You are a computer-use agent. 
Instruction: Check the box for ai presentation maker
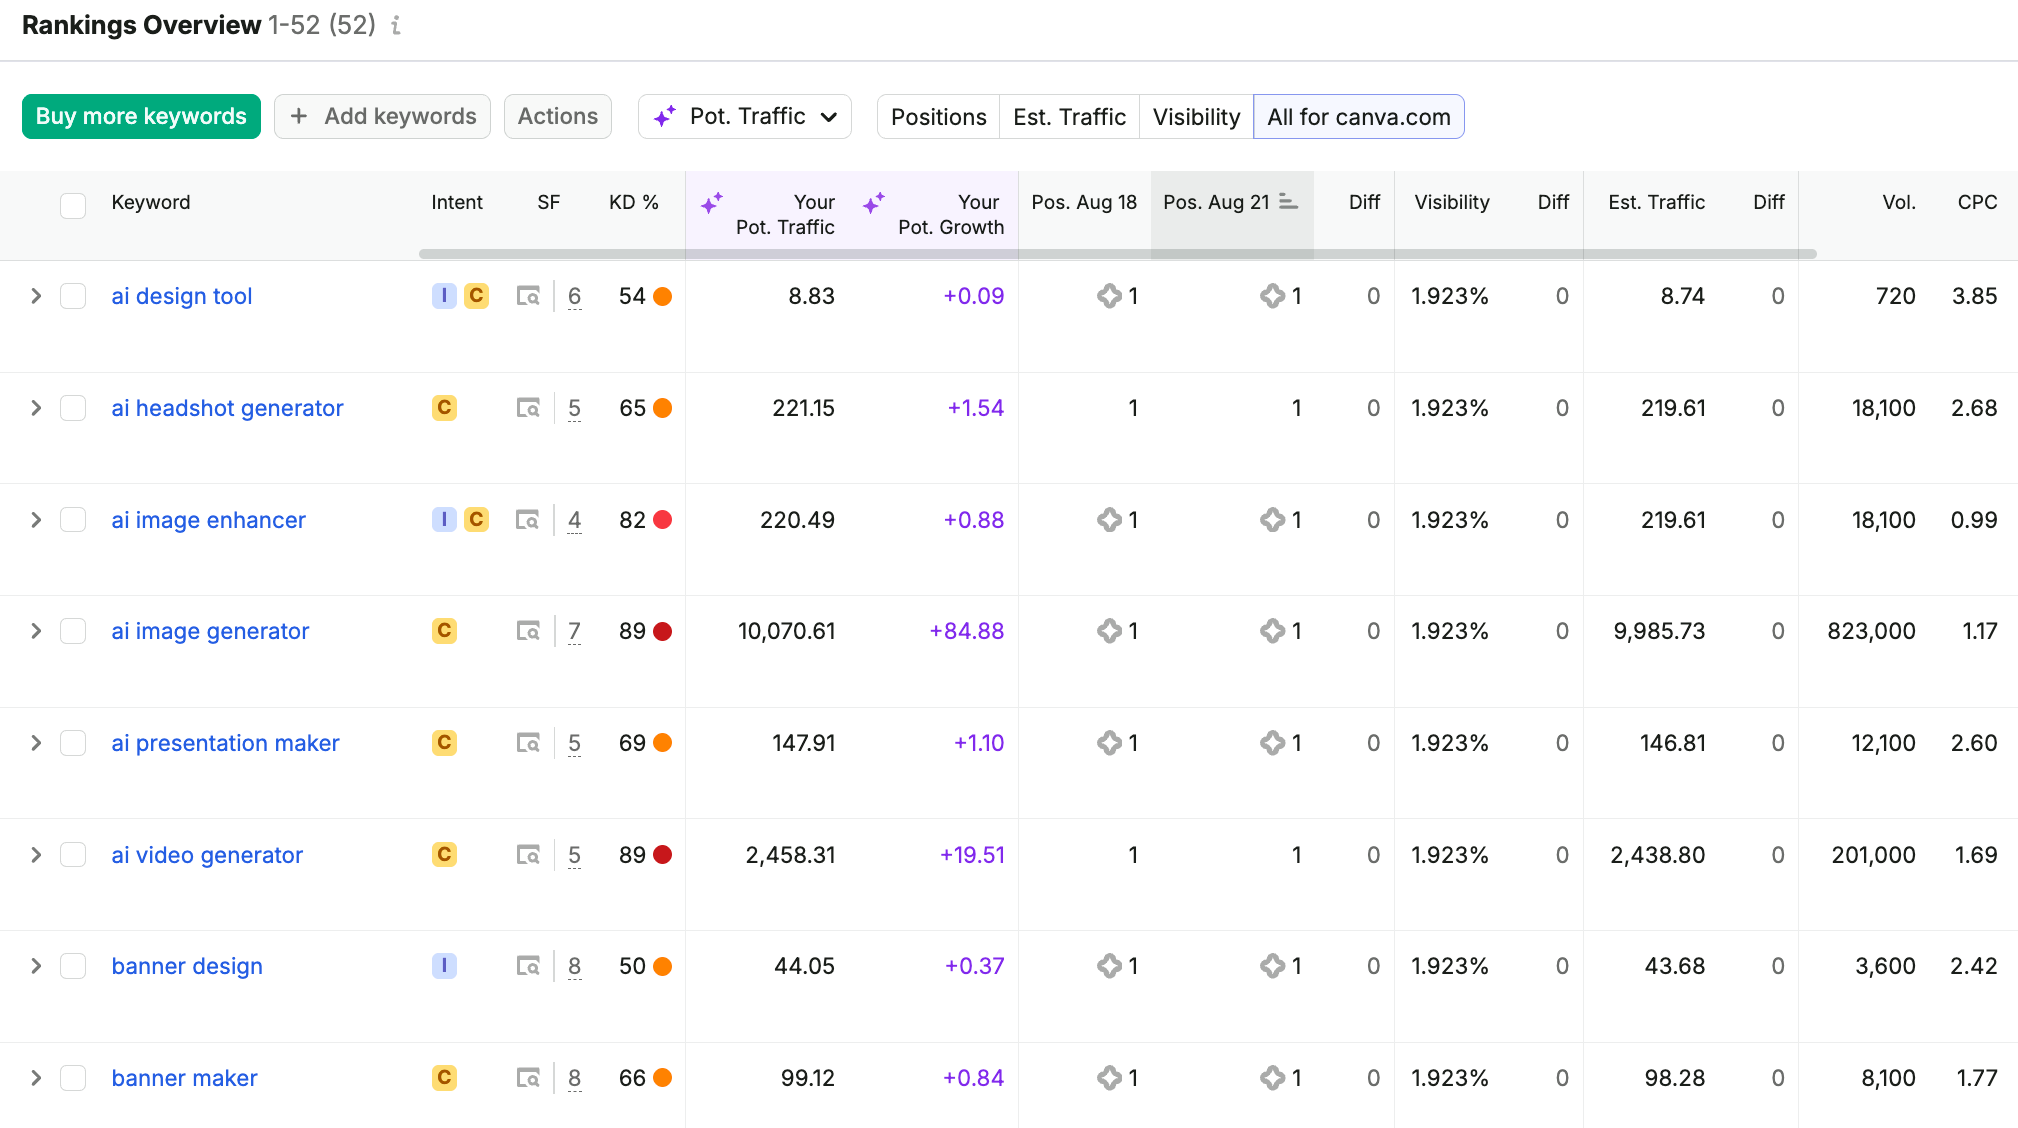(73, 743)
